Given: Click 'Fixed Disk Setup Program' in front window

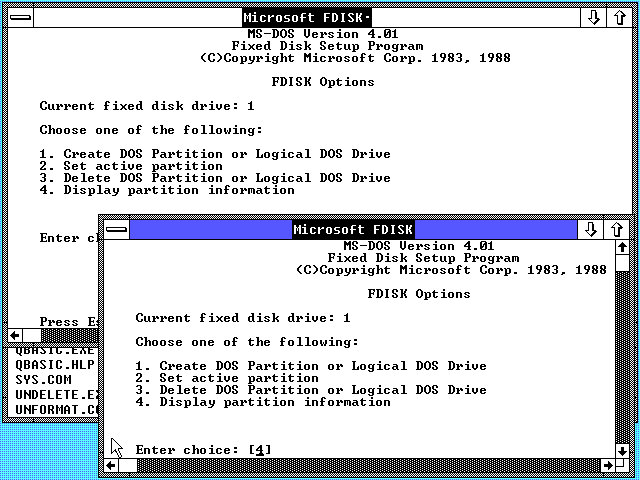Looking at the screenshot, I should (x=423, y=258).
